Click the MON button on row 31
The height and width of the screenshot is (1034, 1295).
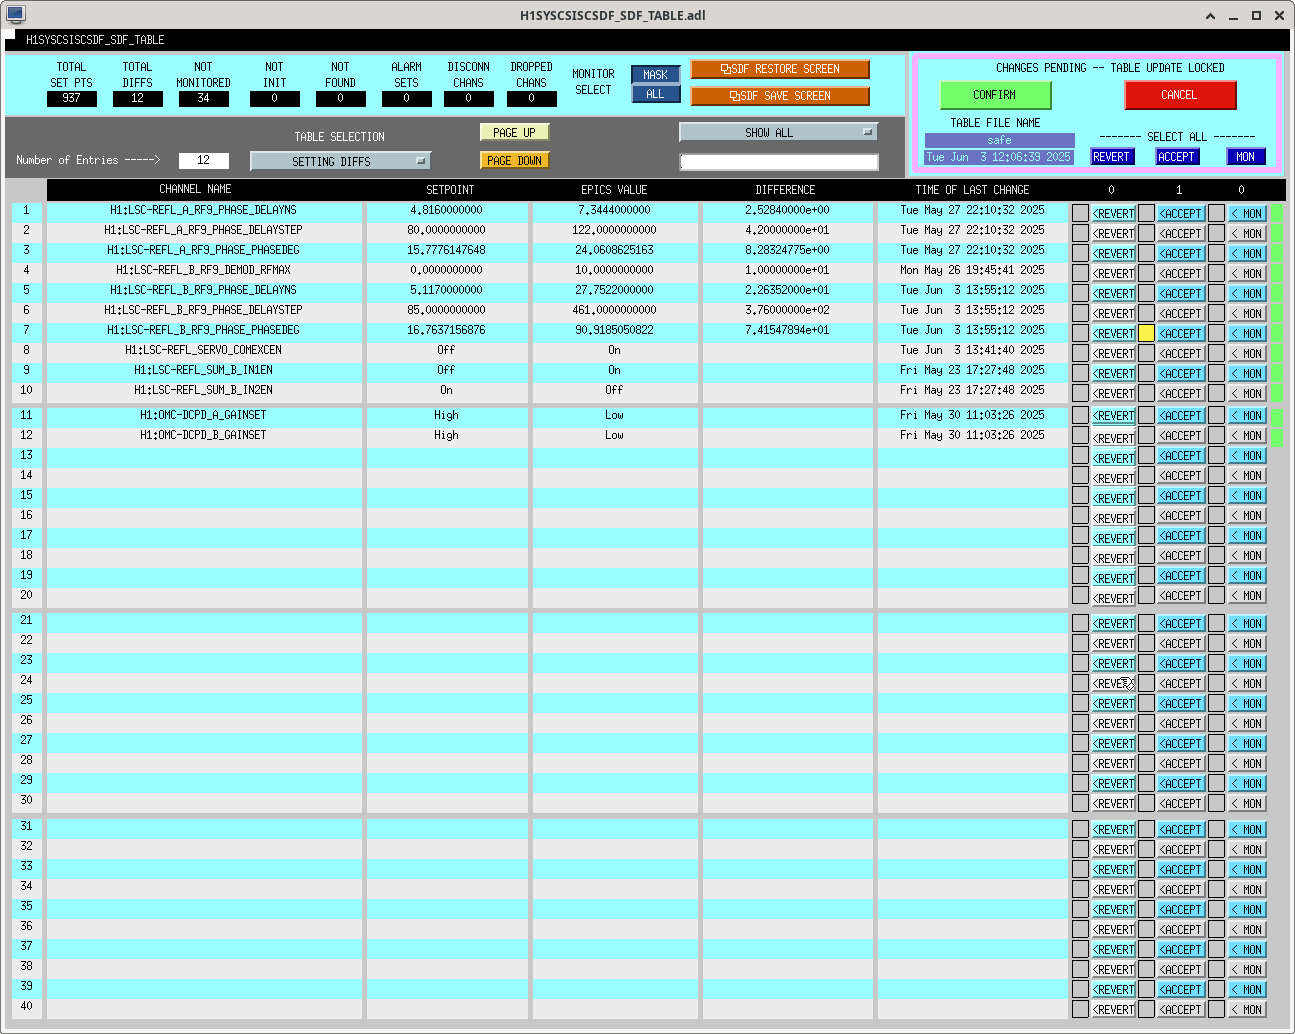pyautogui.click(x=1247, y=829)
